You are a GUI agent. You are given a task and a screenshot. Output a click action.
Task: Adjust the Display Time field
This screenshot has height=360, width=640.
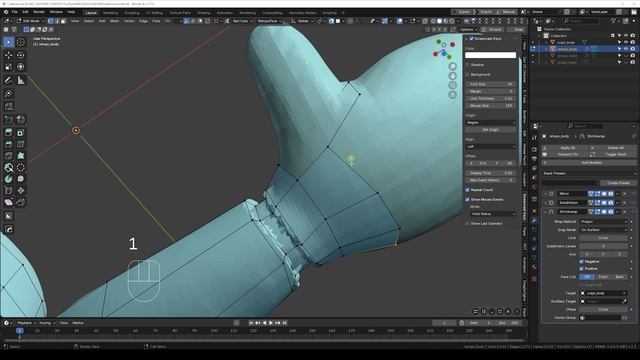coord(491,173)
